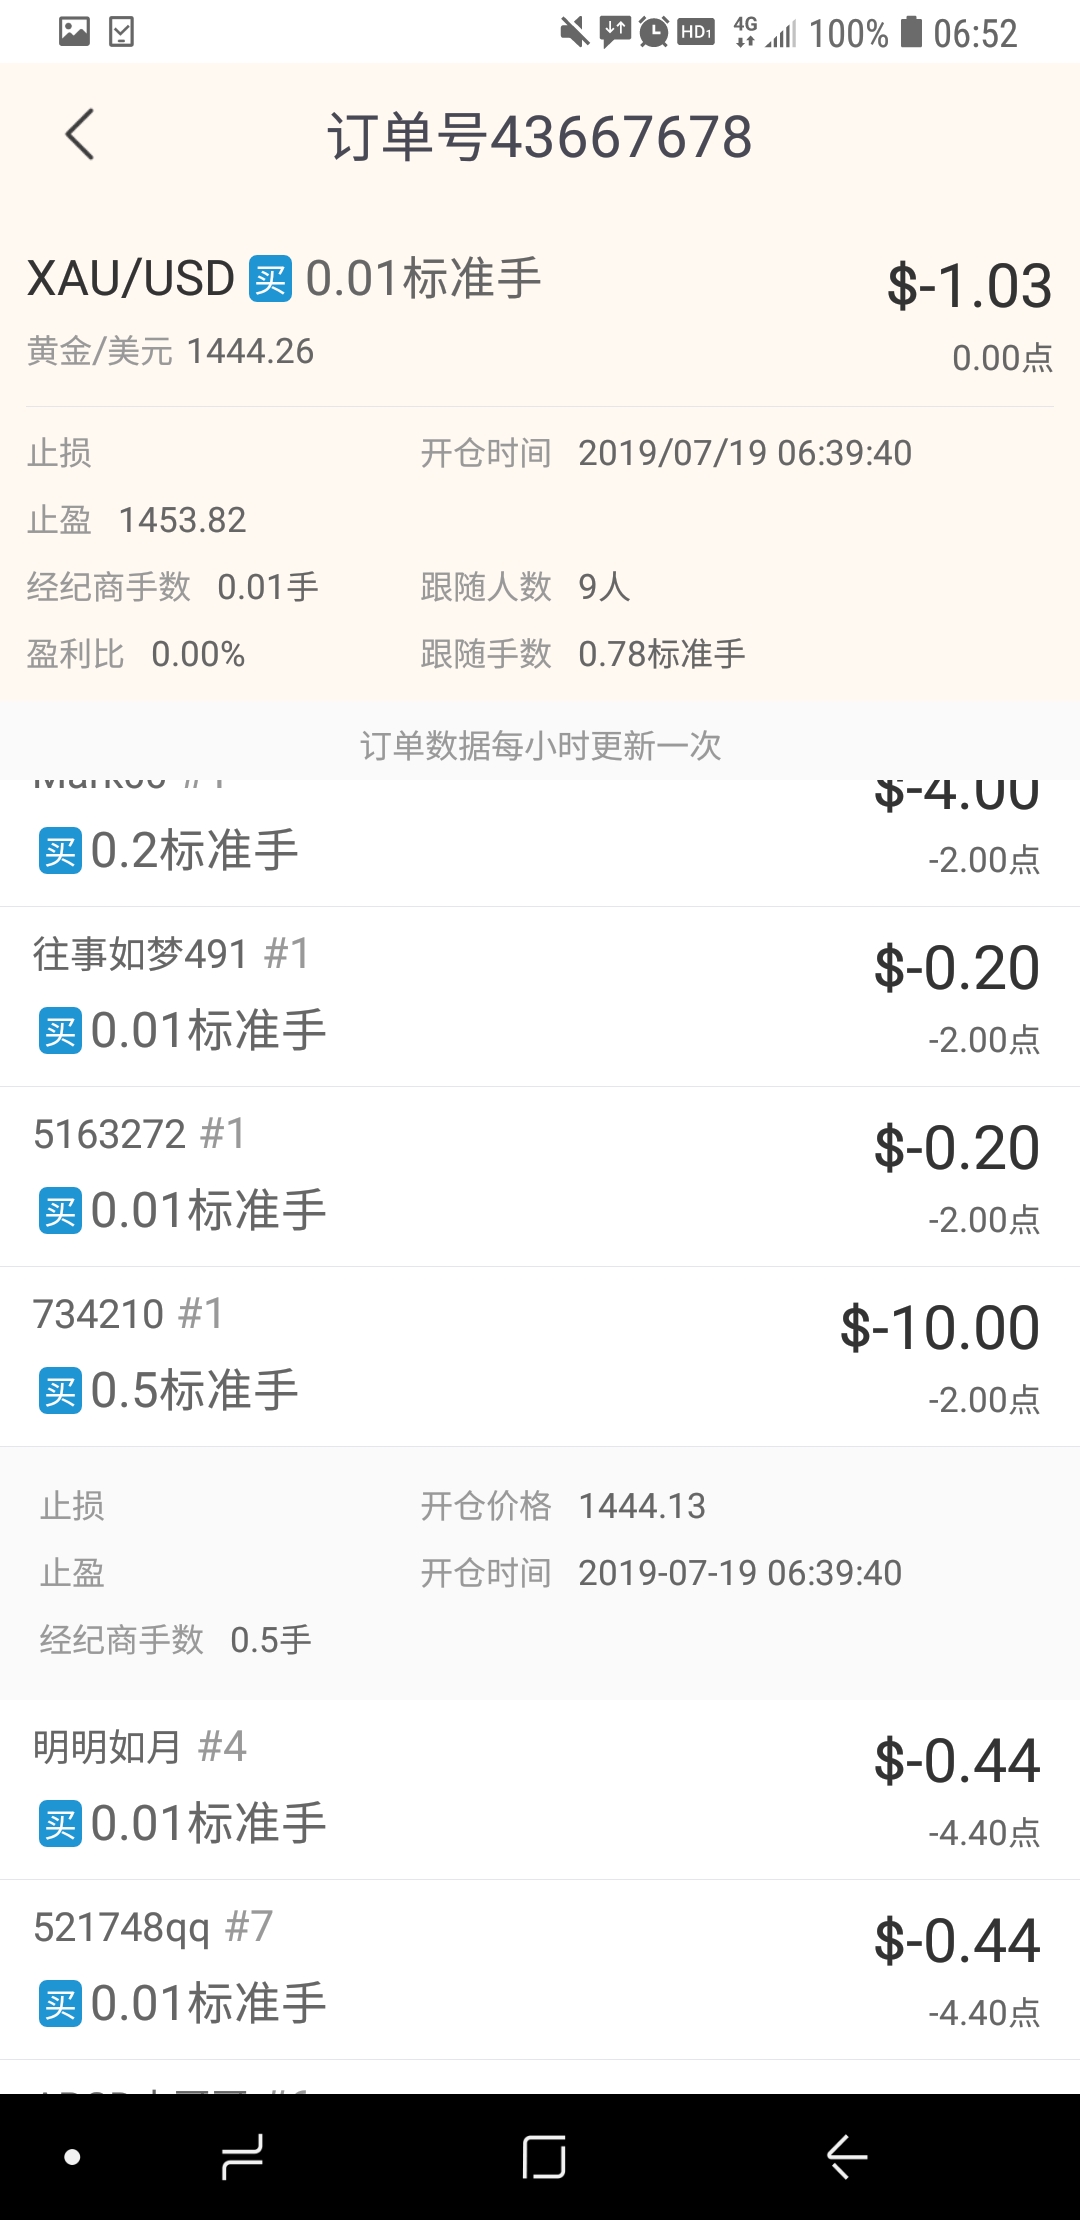Viewport: 1080px width, 2220px height.
Task: Tap the buy badge beside XAU/USD
Action: (270, 279)
